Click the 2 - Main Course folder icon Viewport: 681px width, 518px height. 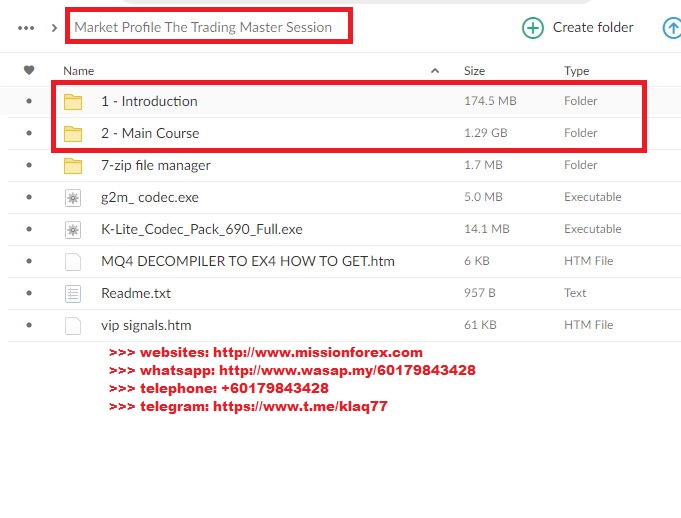(73, 134)
